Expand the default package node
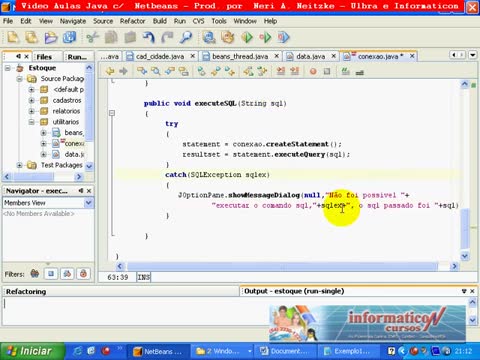480x360 pixels. (31, 89)
